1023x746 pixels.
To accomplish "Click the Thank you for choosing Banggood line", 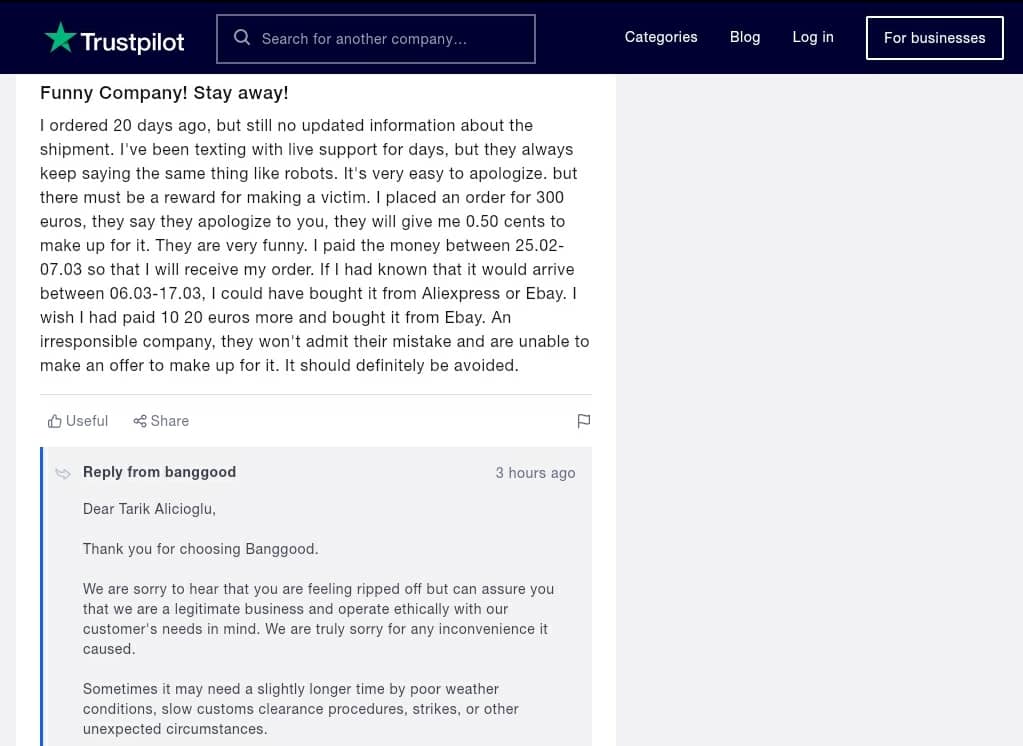I will click(200, 549).
